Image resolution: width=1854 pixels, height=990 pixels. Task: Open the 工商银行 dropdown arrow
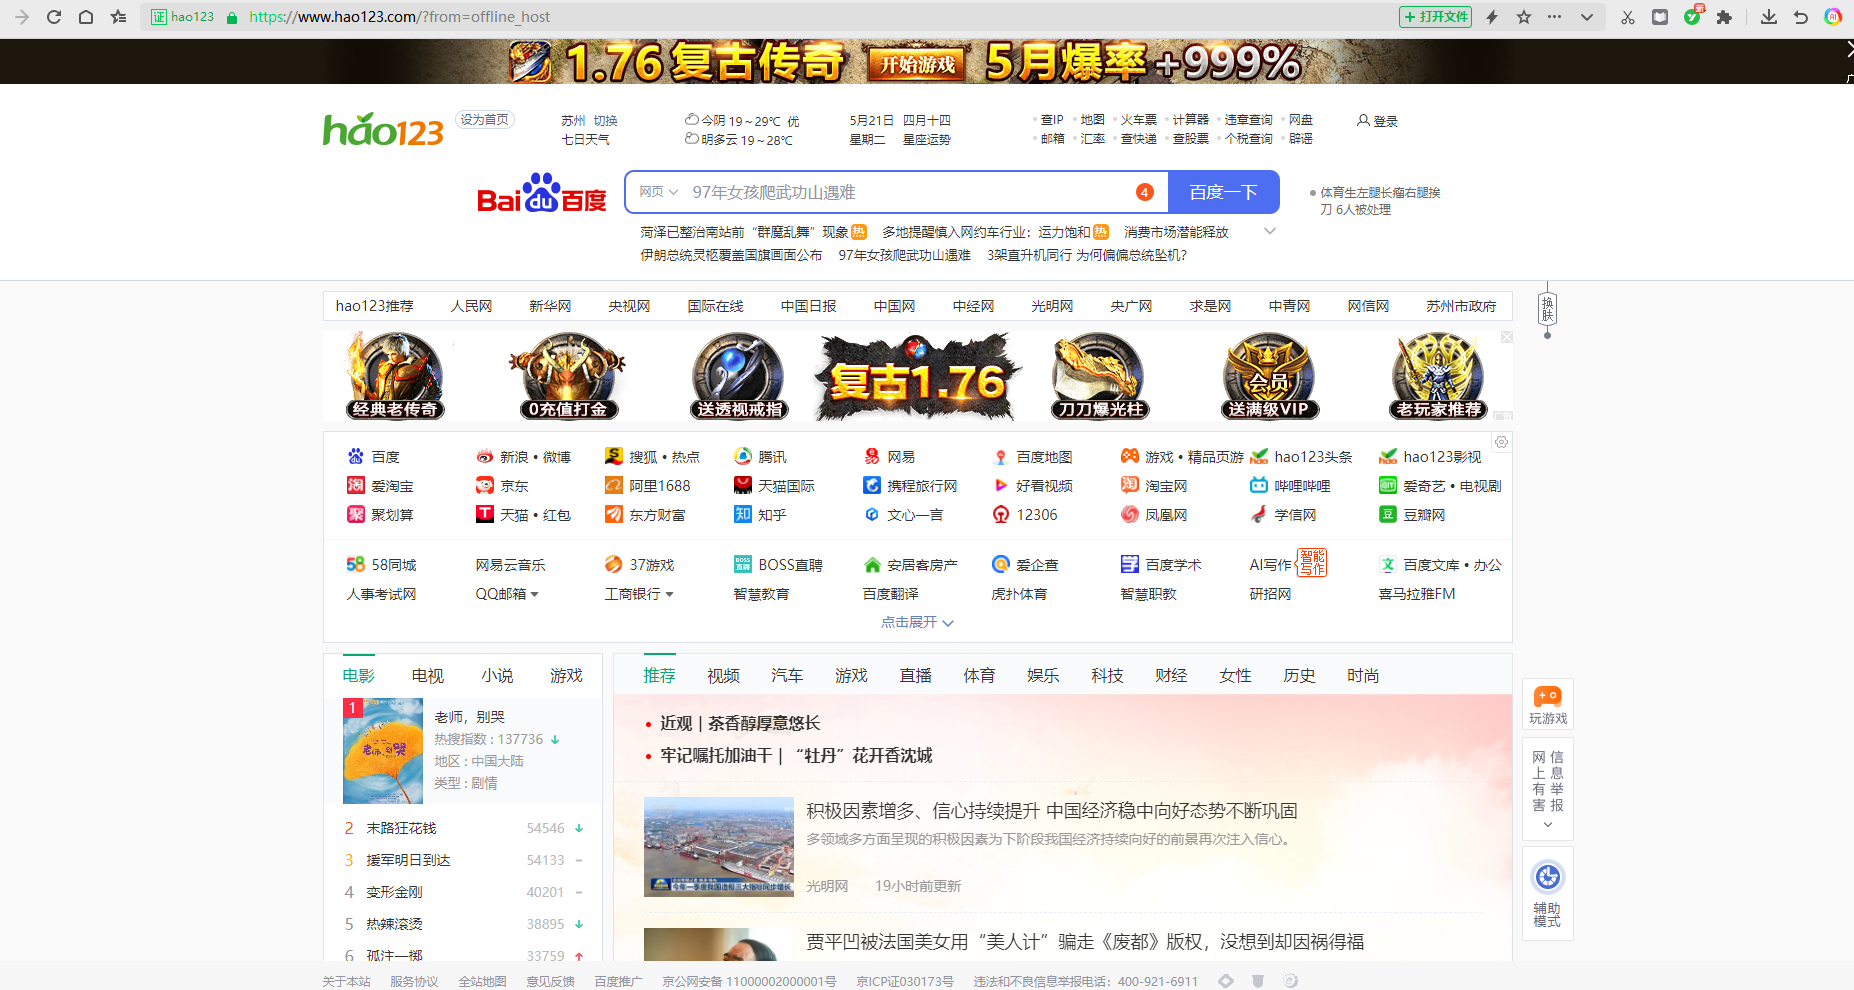click(670, 594)
